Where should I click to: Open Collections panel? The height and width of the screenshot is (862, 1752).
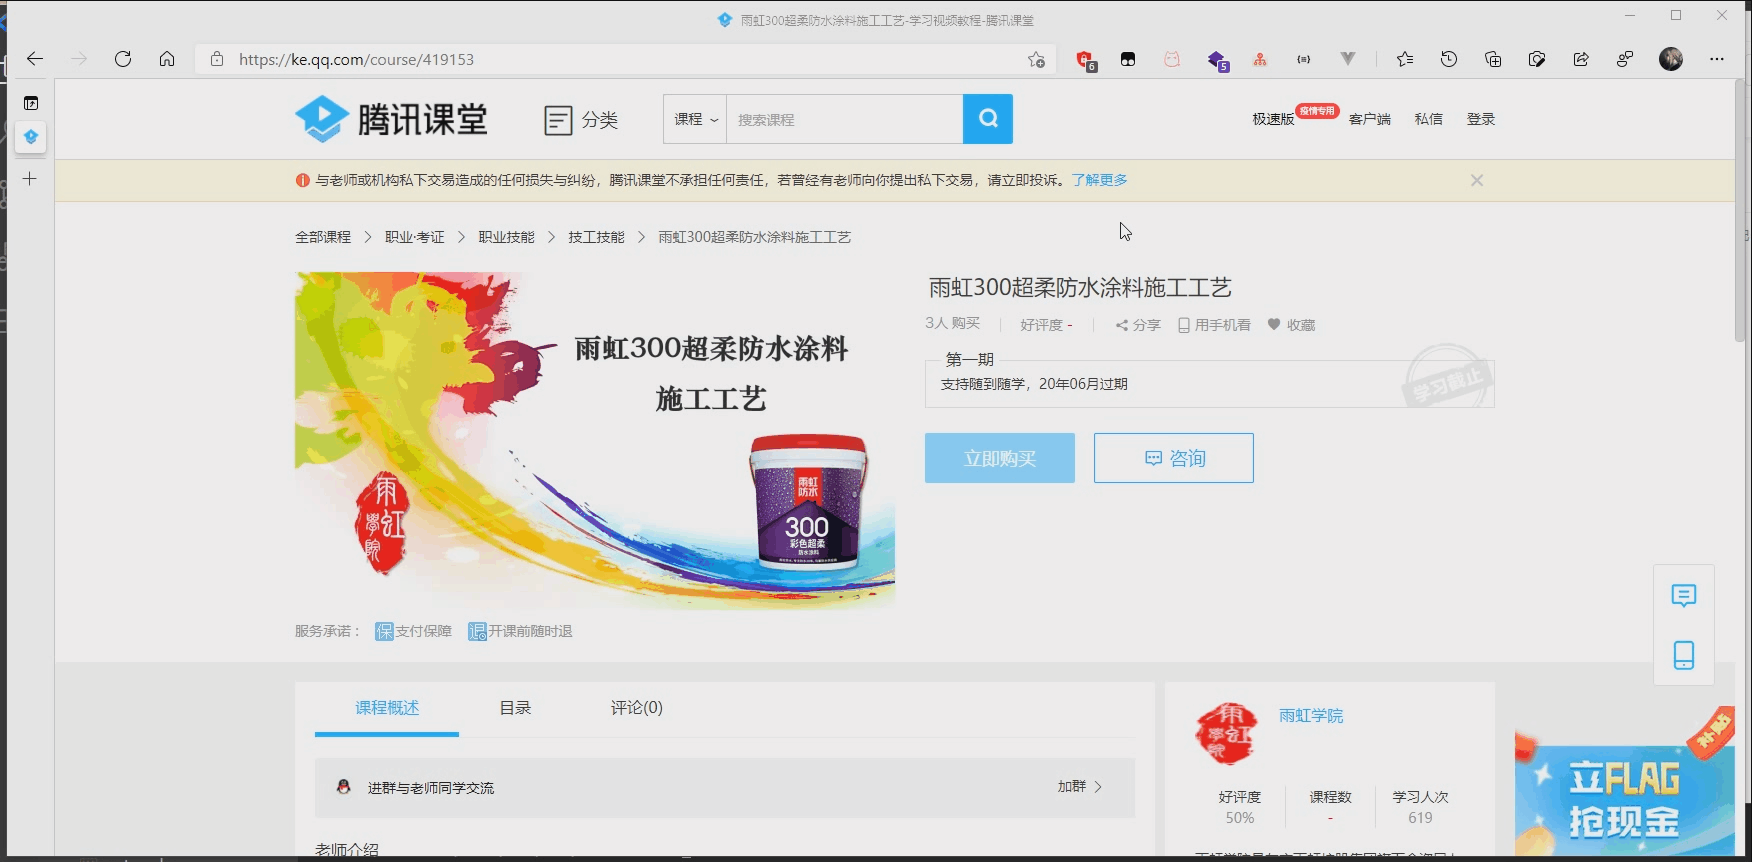click(1493, 59)
